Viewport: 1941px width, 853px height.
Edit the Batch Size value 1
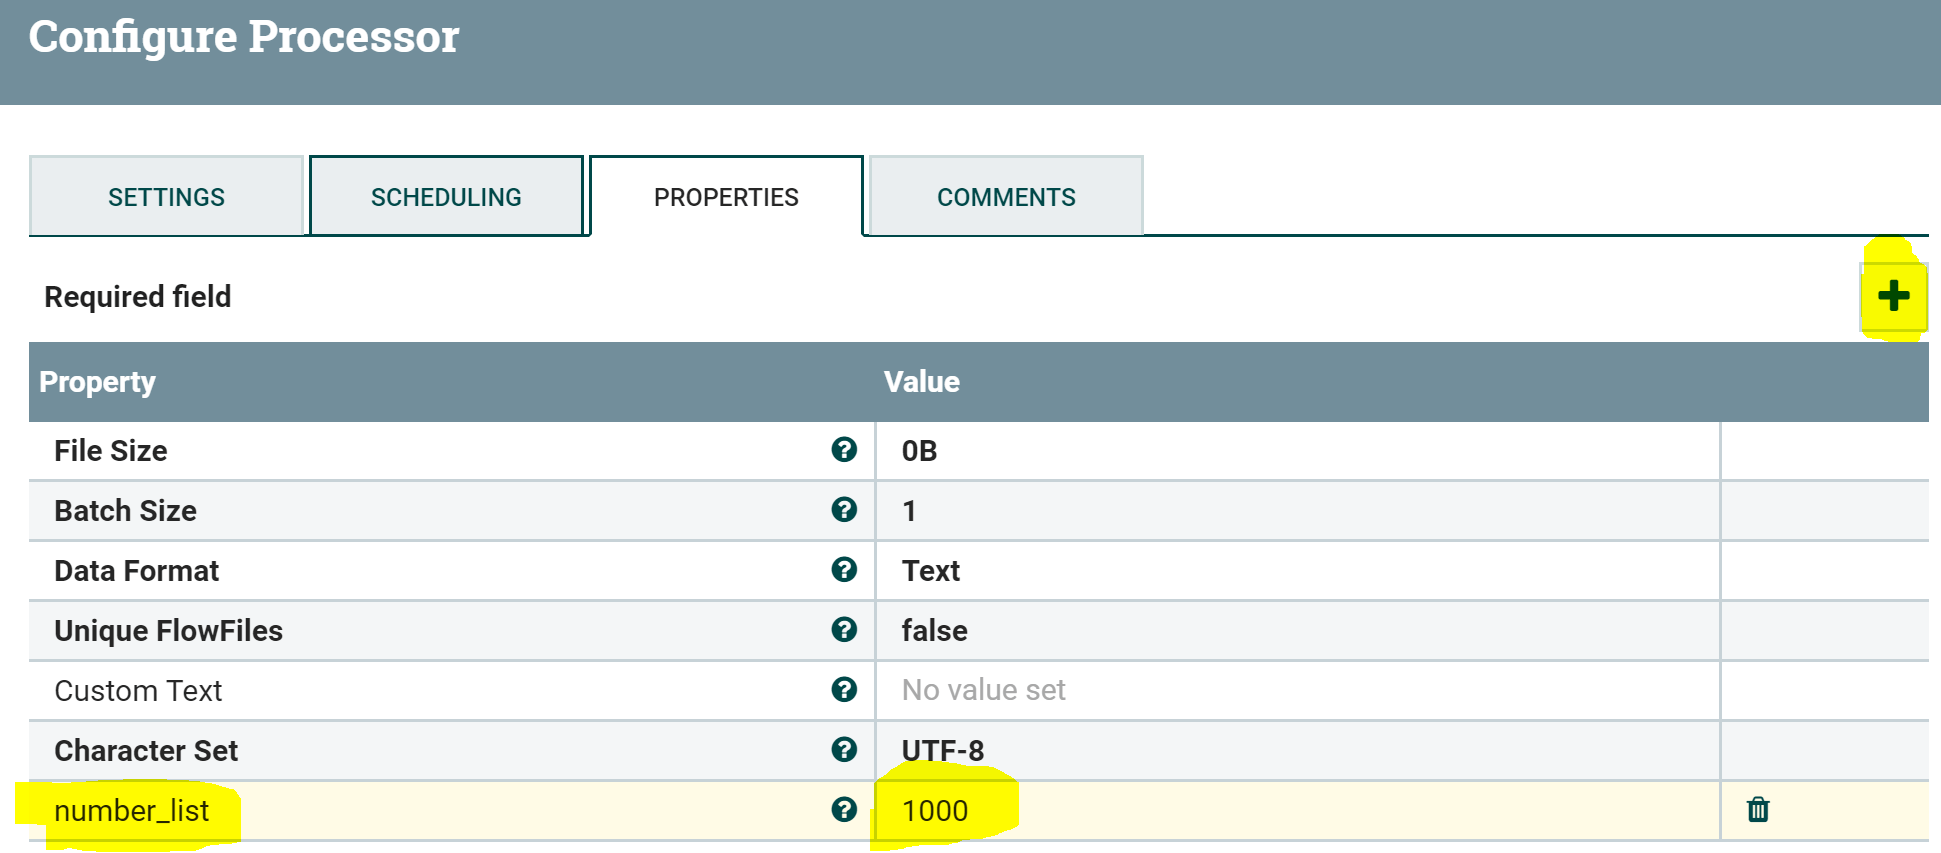[x=1297, y=511]
